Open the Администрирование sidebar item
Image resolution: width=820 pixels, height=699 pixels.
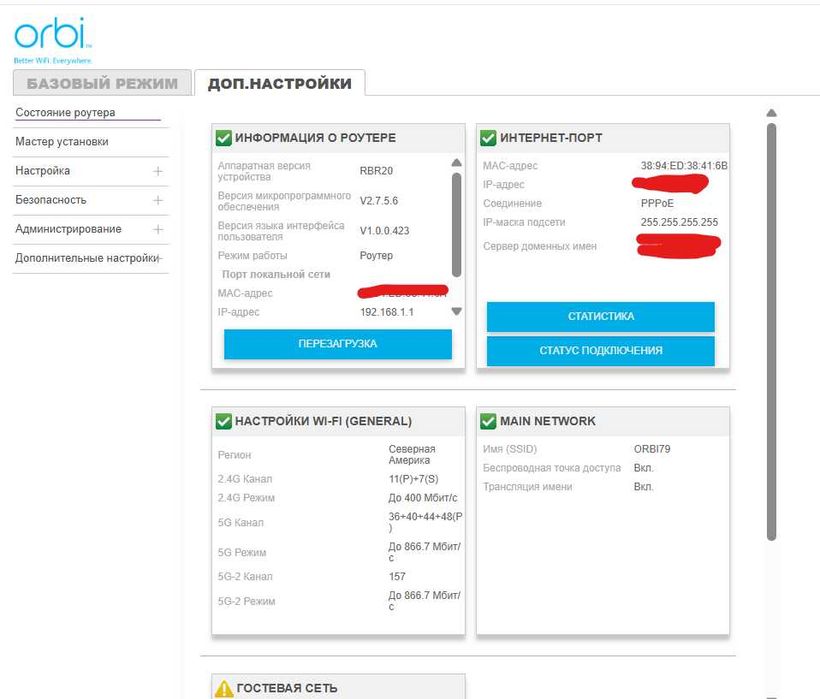tap(68, 229)
